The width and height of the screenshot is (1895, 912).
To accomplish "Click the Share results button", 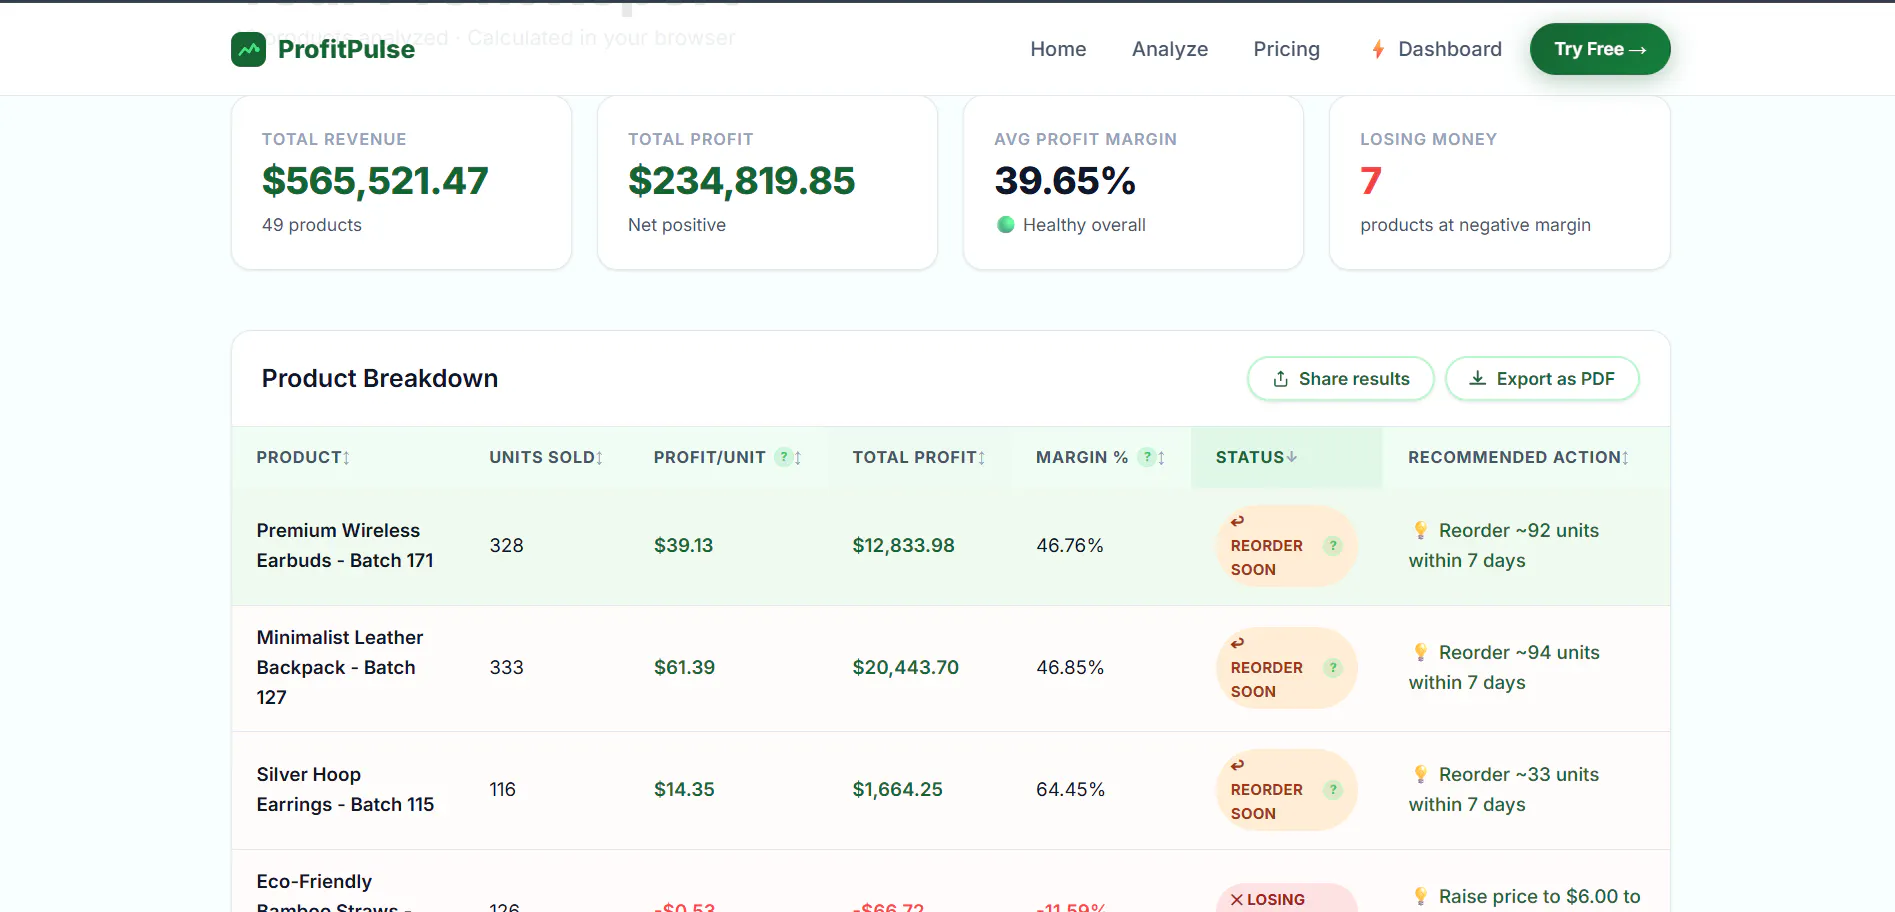I will pyautogui.click(x=1340, y=379).
